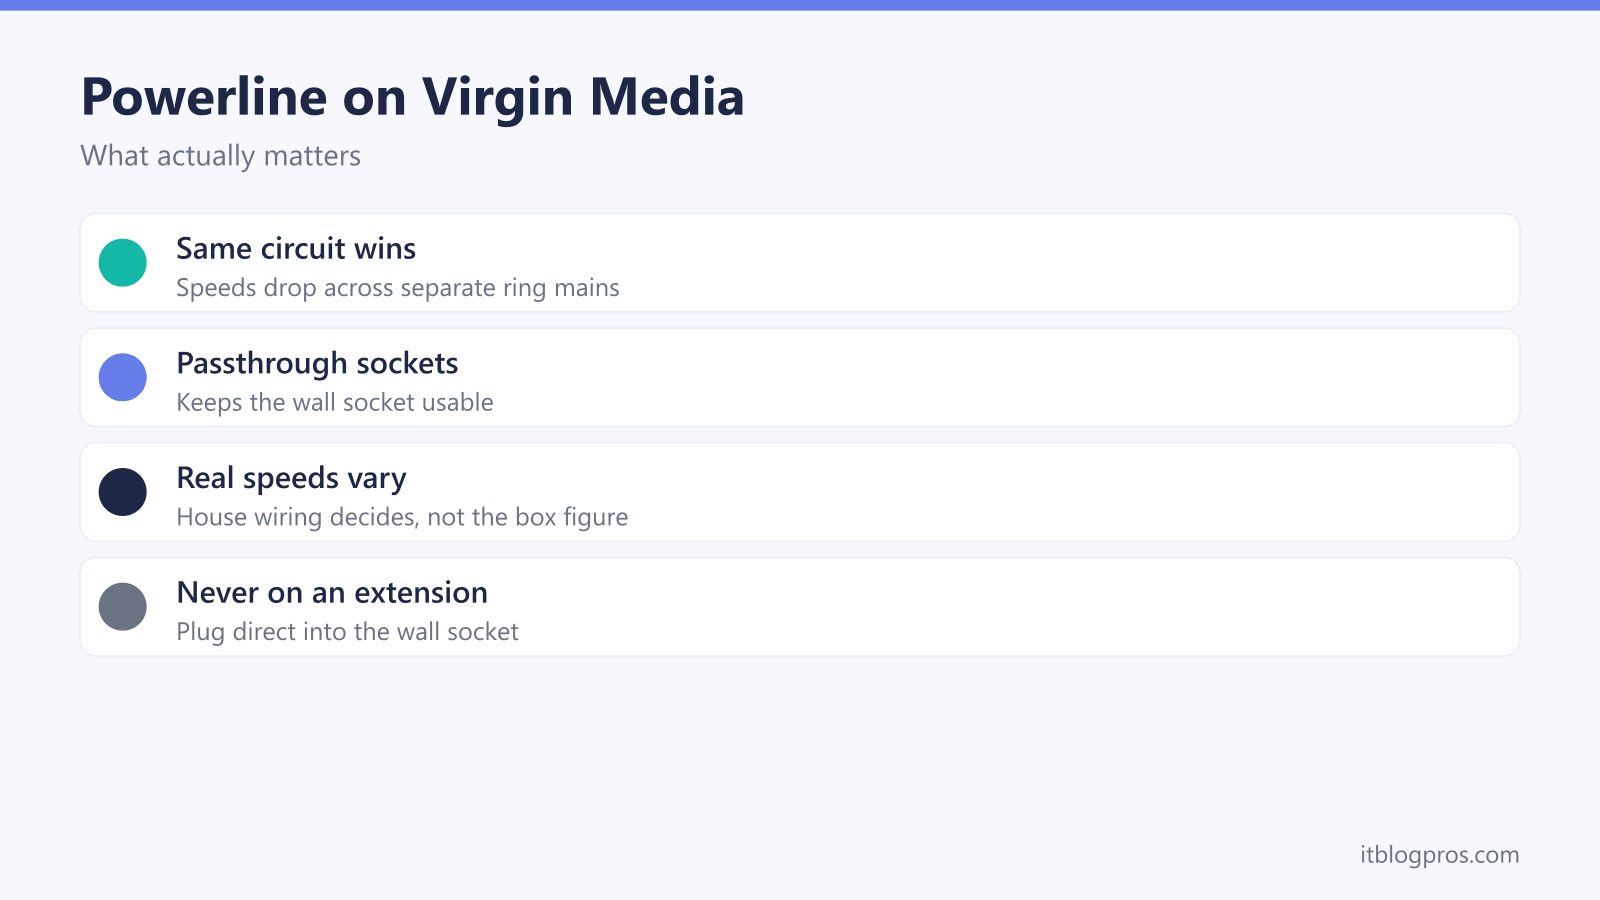Select the Same circuit wins heading
Screen dimensions: 1600x900
(296, 248)
